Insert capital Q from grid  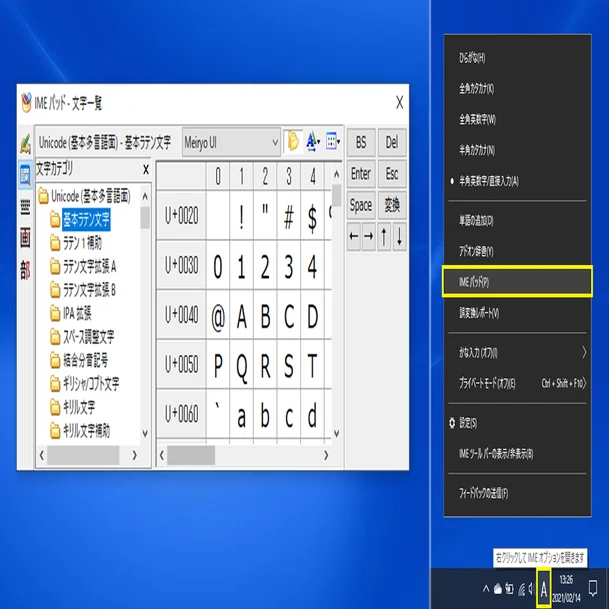(x=242, y=365)
